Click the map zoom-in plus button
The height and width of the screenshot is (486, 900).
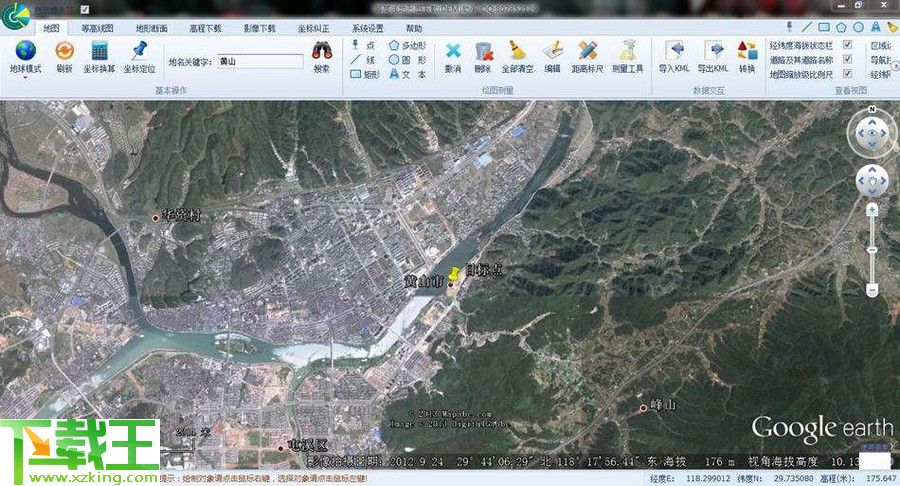point(872,210)
